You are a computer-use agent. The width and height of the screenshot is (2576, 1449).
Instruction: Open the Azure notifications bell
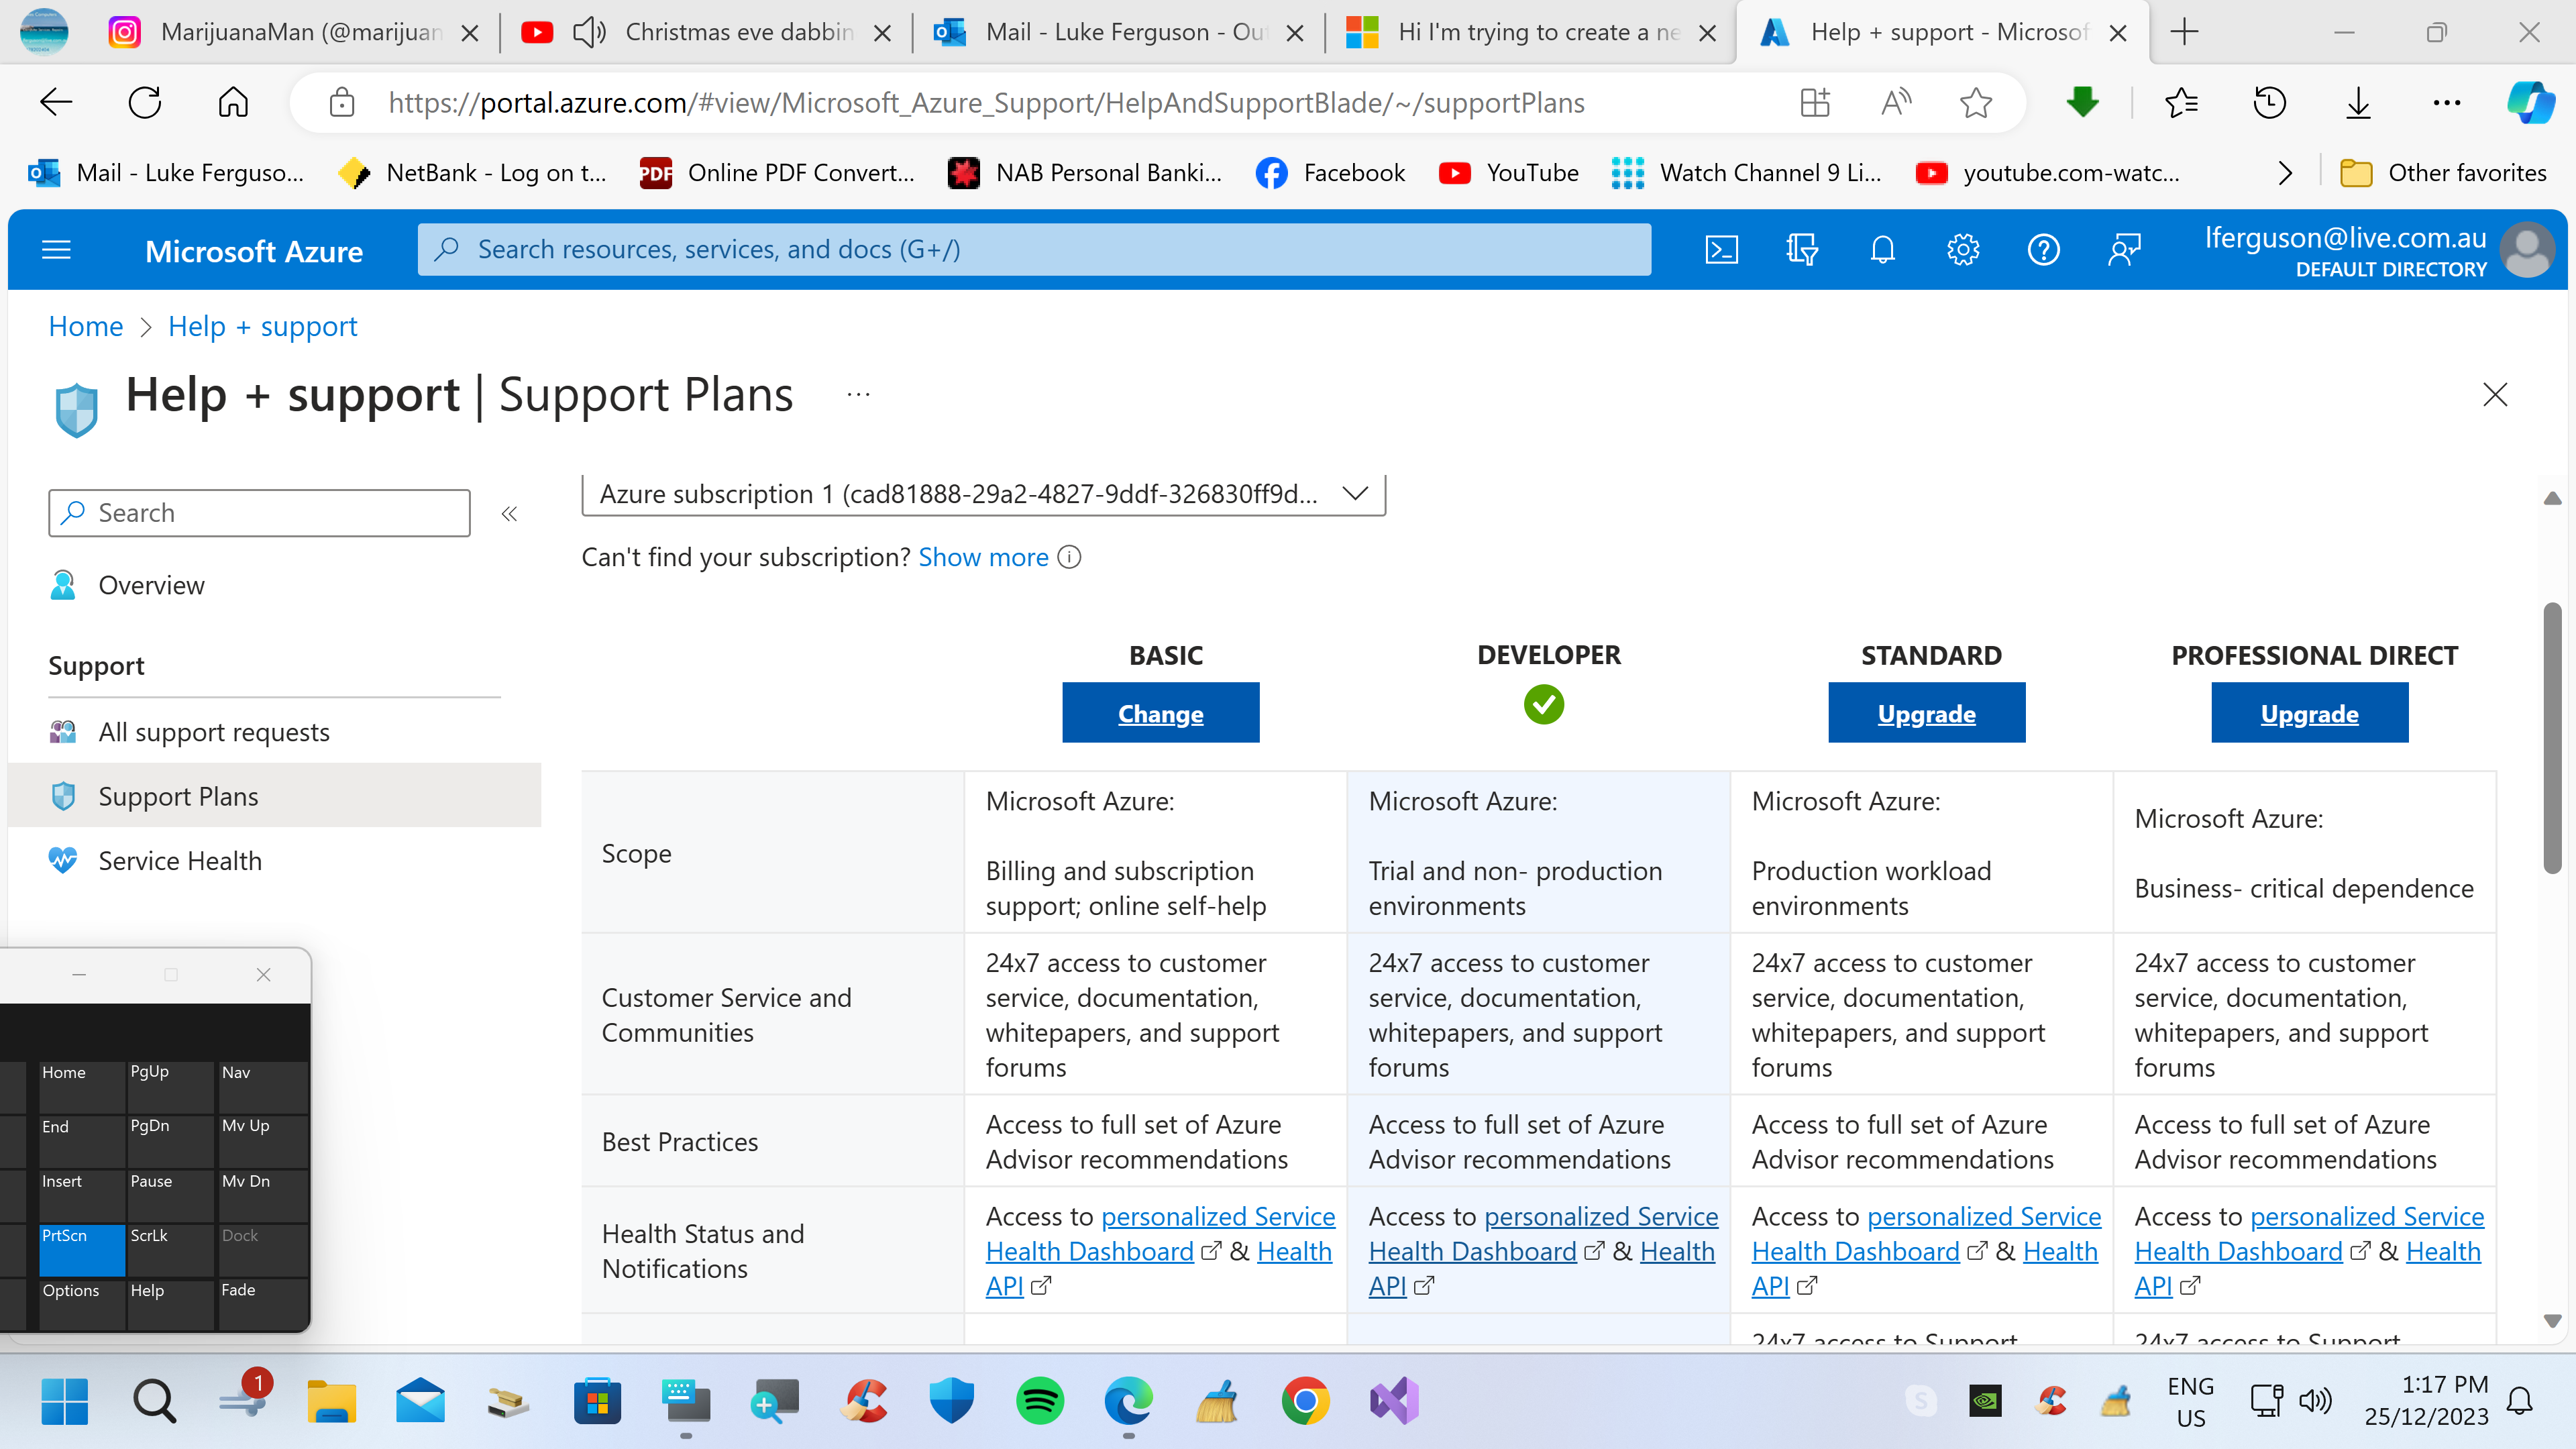click(x=1882, y=249)
